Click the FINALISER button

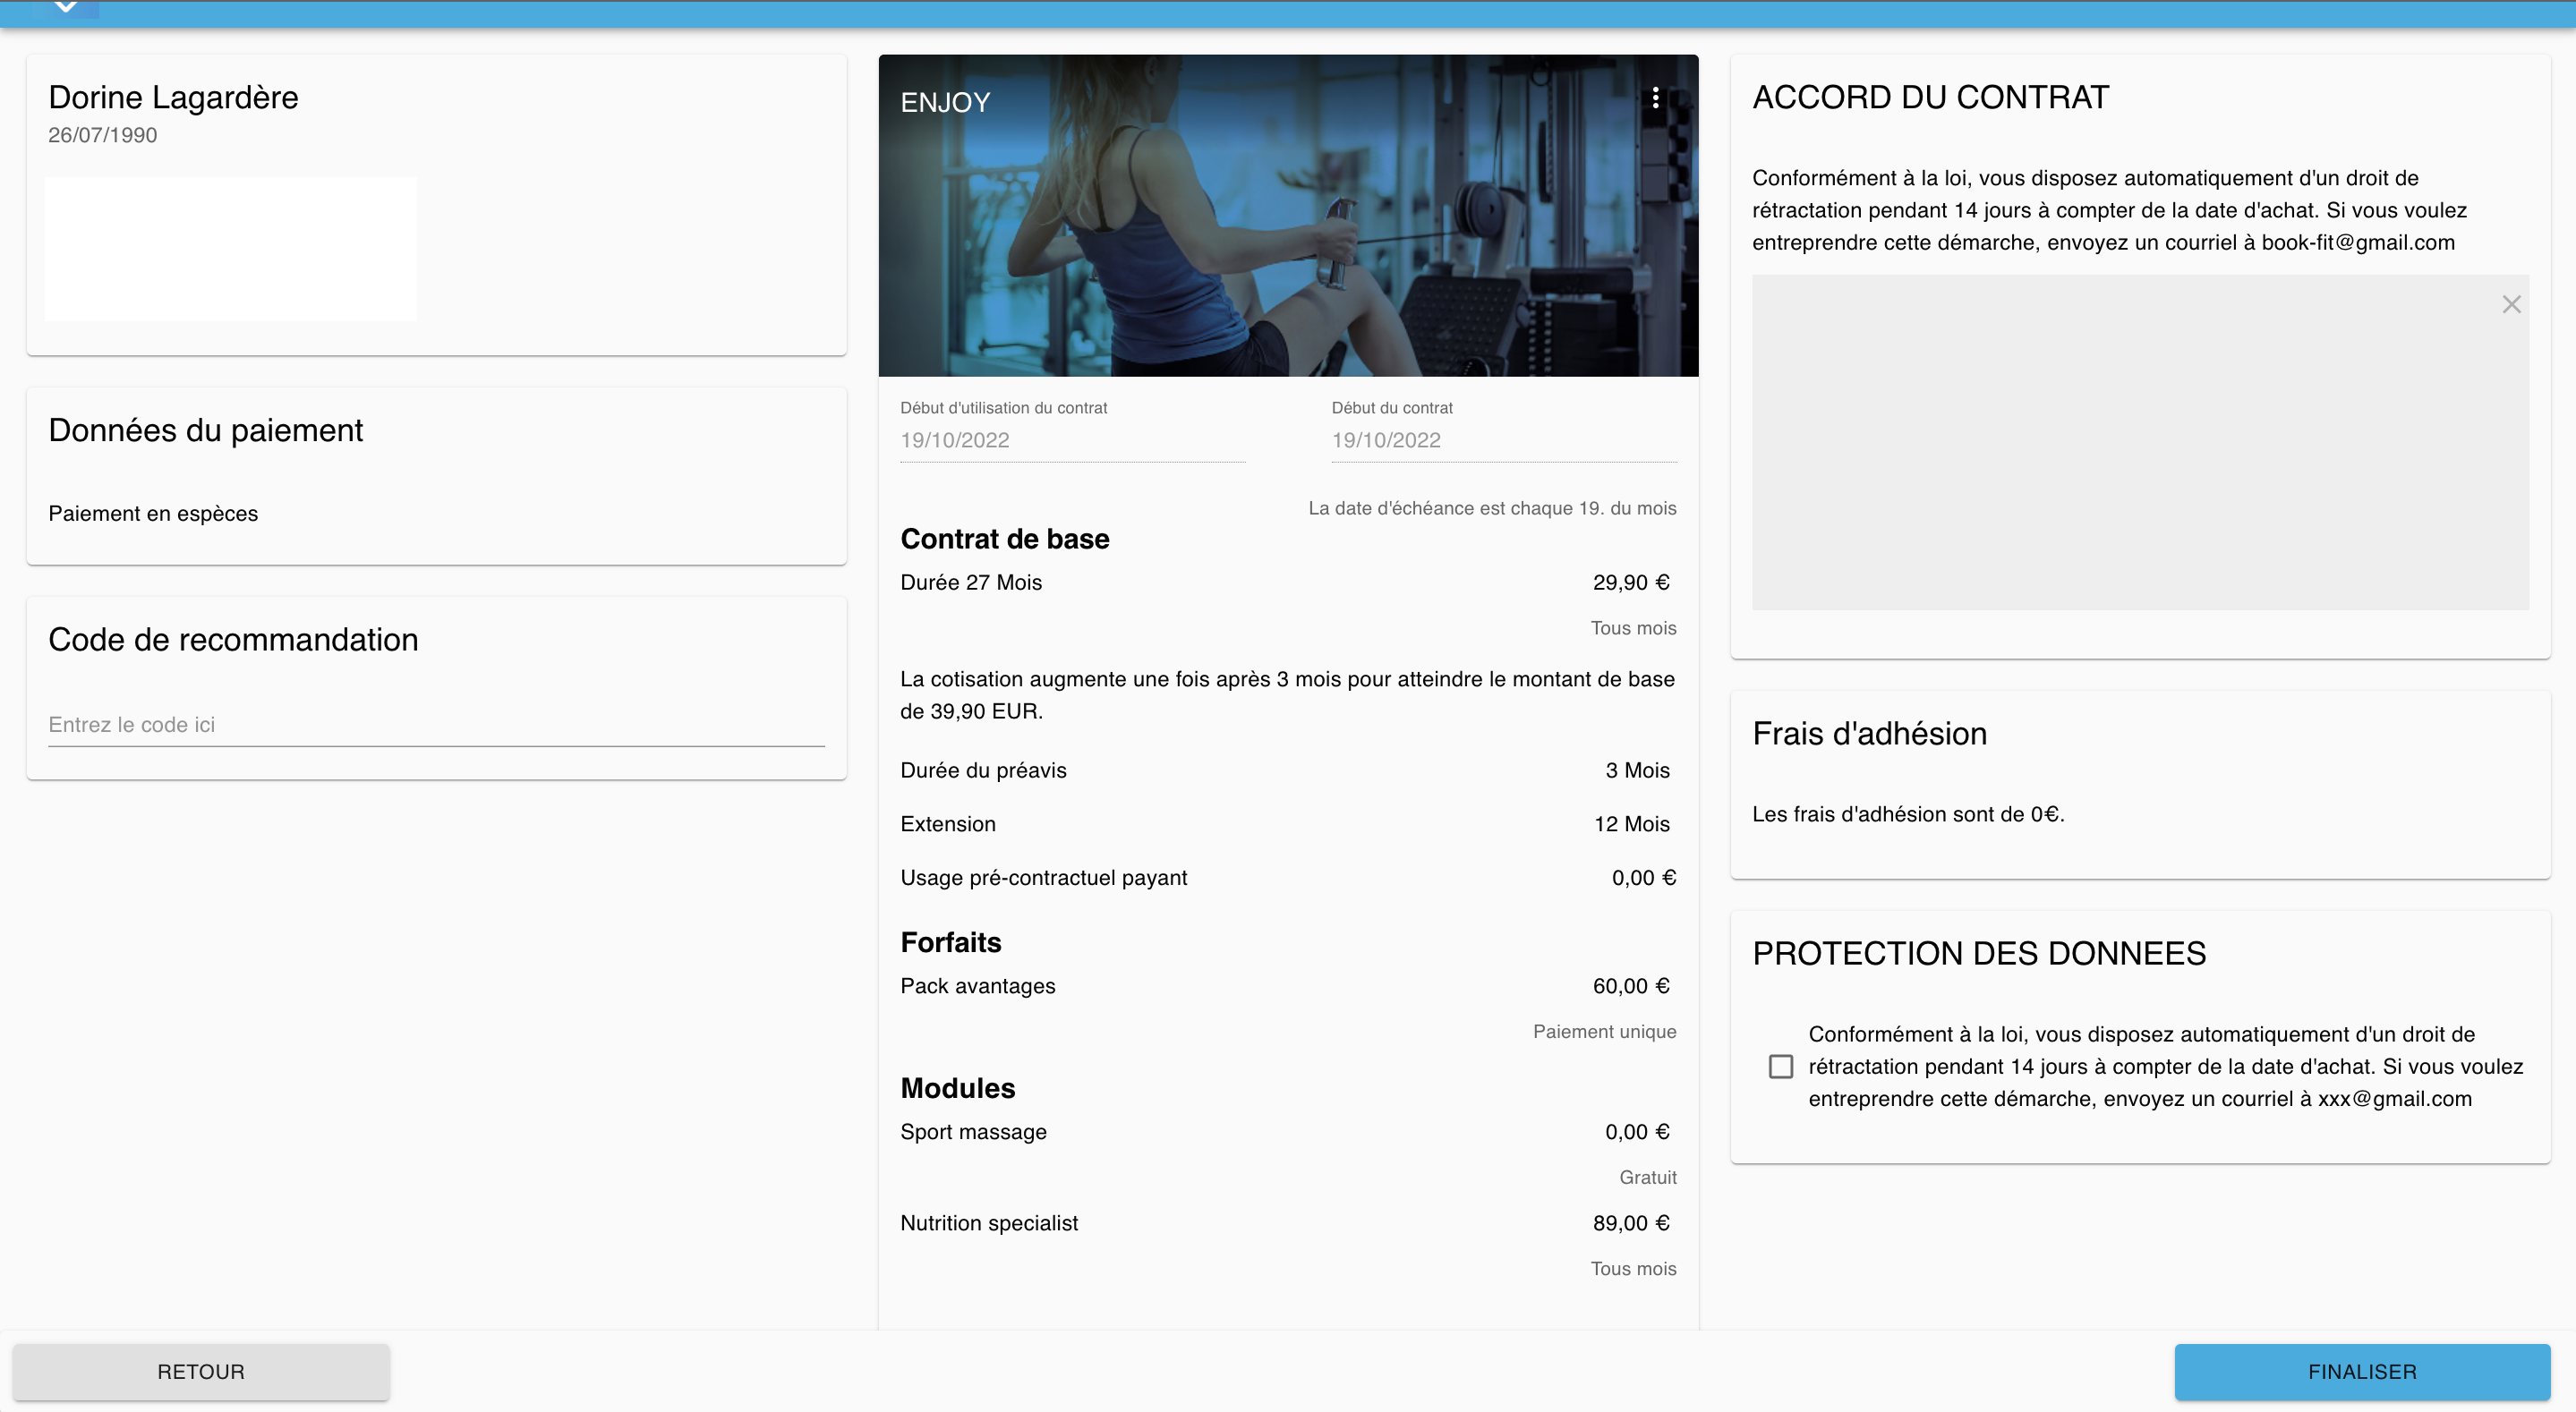click(2362, 1371)
